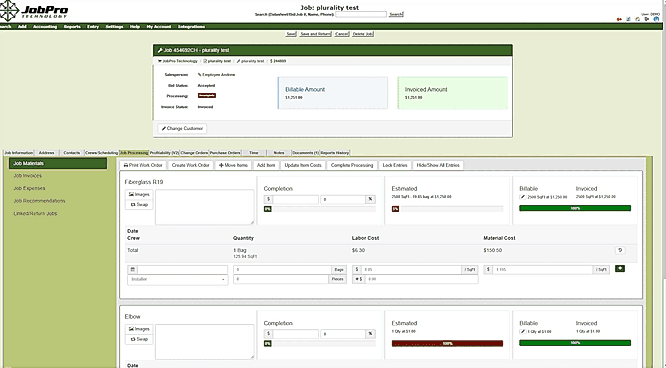Screen dimensions: 666x368
Task: Click Print Work Order button
Action: coord(143,165)
